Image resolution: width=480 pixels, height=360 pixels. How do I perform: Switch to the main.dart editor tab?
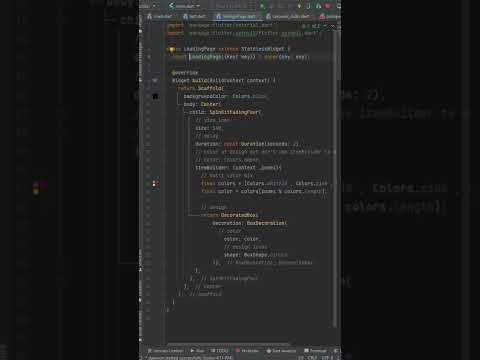(x=160, y=16)
